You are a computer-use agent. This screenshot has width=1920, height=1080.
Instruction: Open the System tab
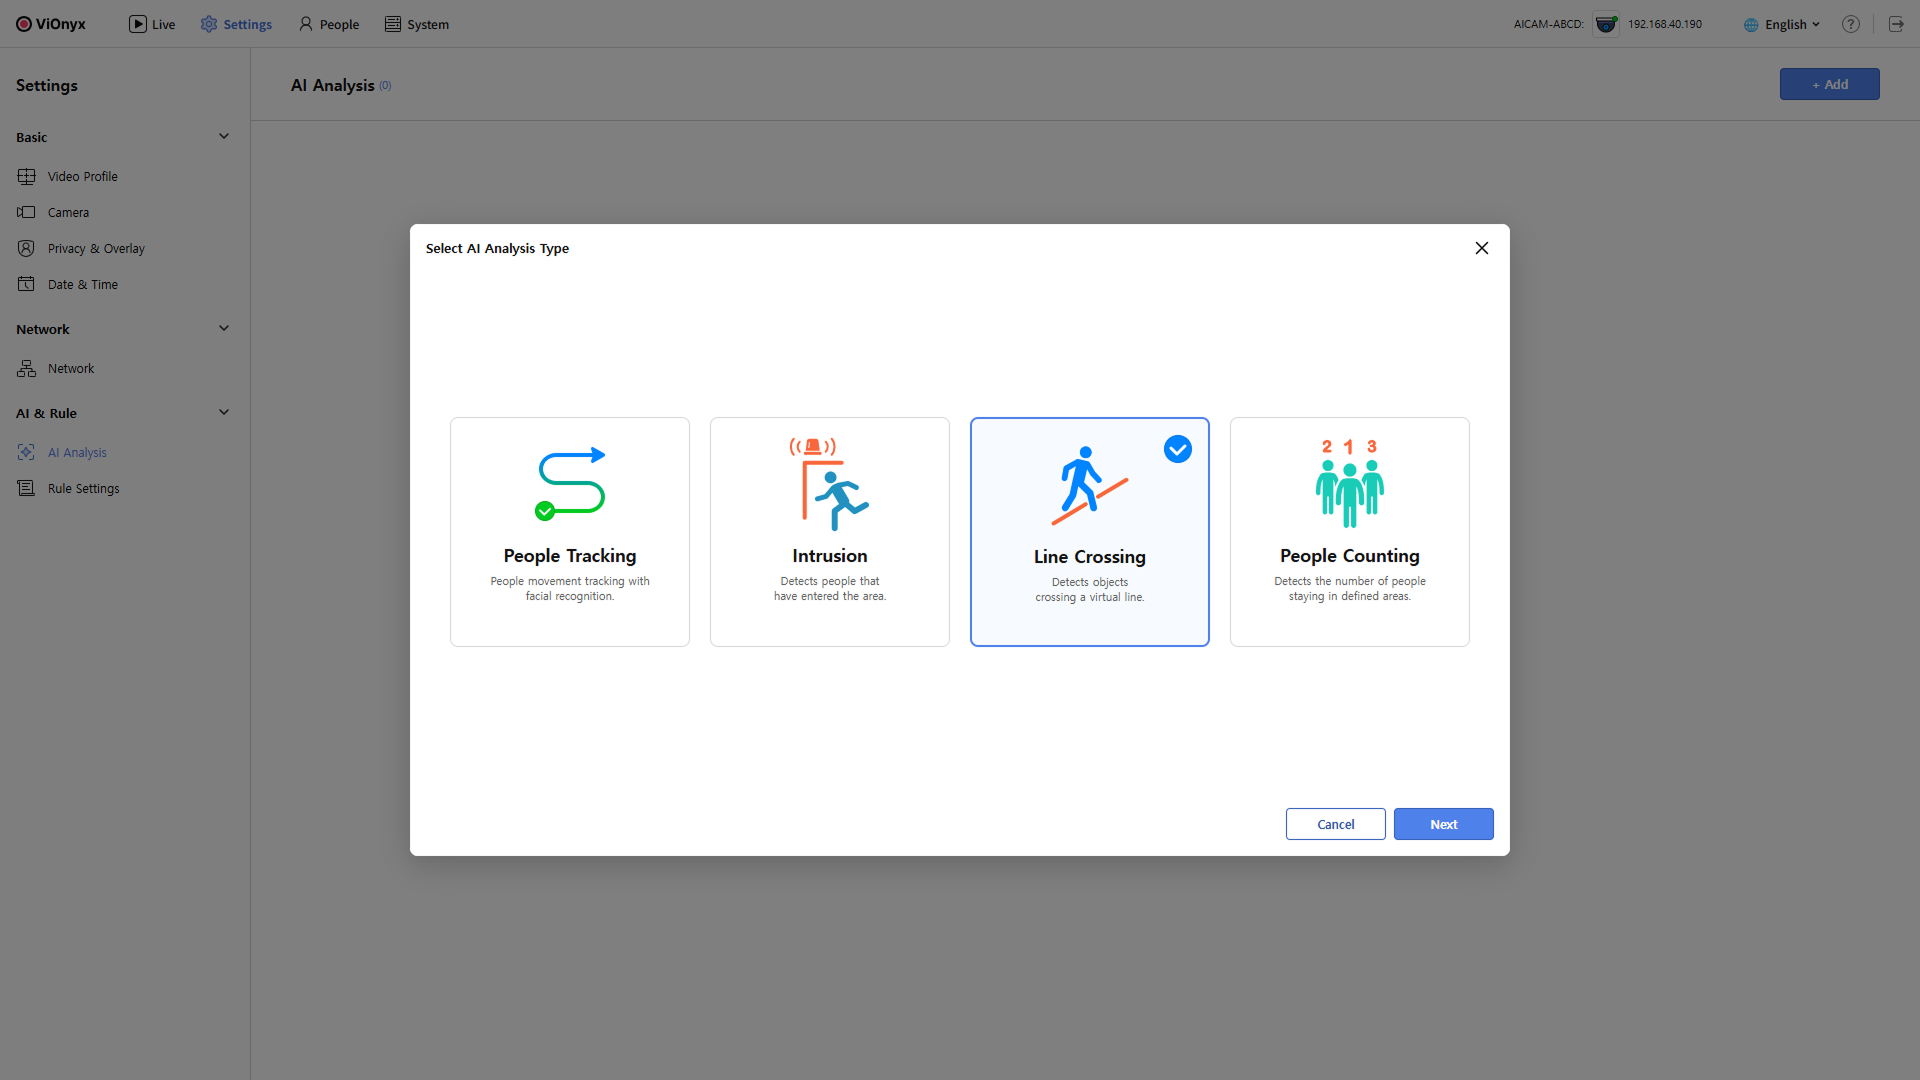pyautogui.click(x=417, y=24)
